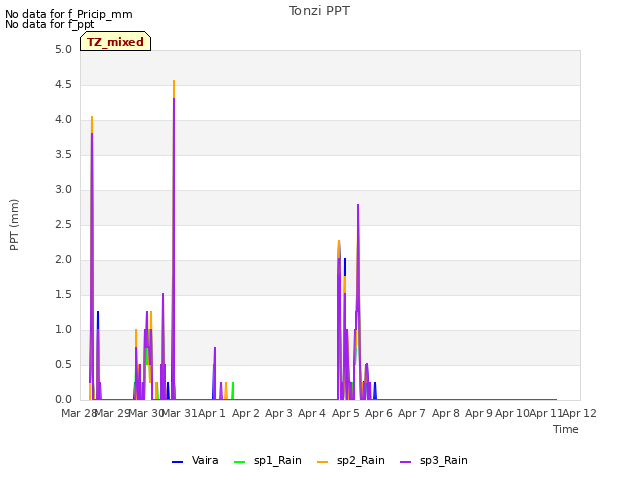Click the 5.0 y-axis tick label
Image resolution: width=640 pixels, height=480 pixels.
(x=63, y=50)
